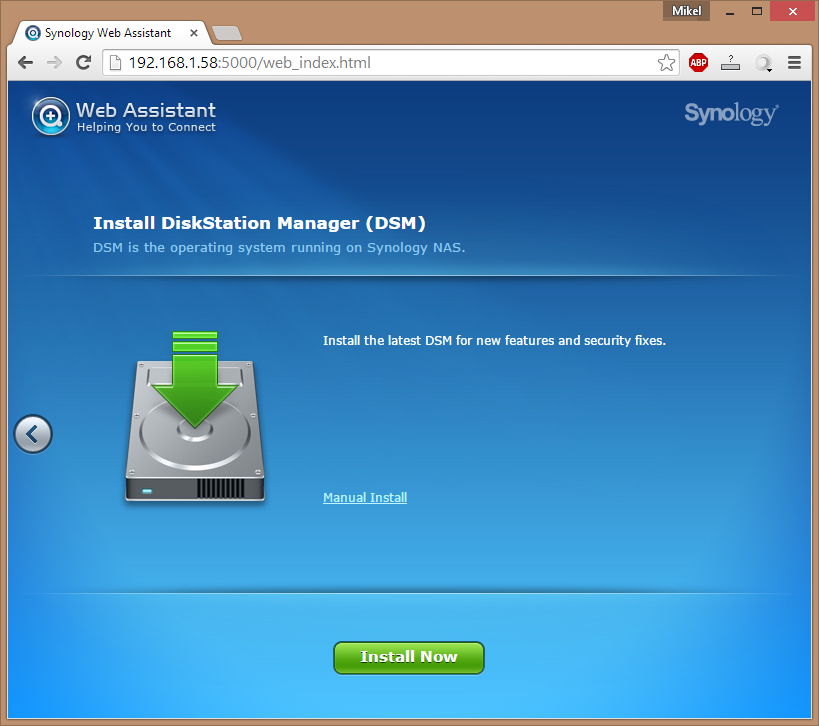819x726 pixels.
Task: Open the Adblock Plus extension icon
Action: 698,63
